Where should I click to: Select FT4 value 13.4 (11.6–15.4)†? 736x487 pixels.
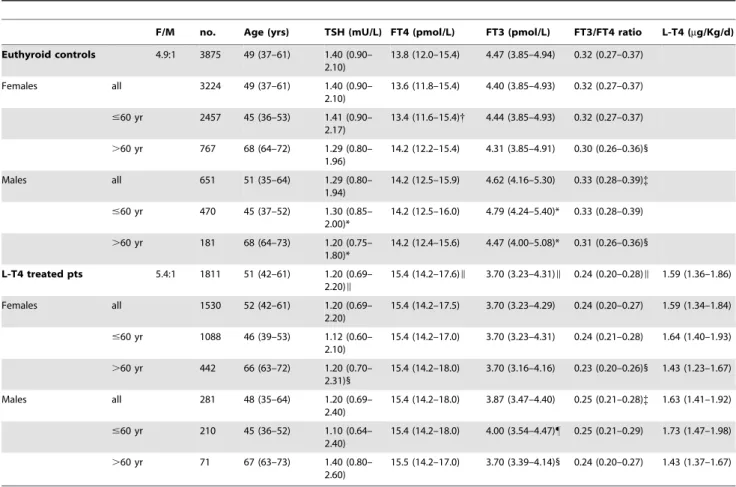428,118
